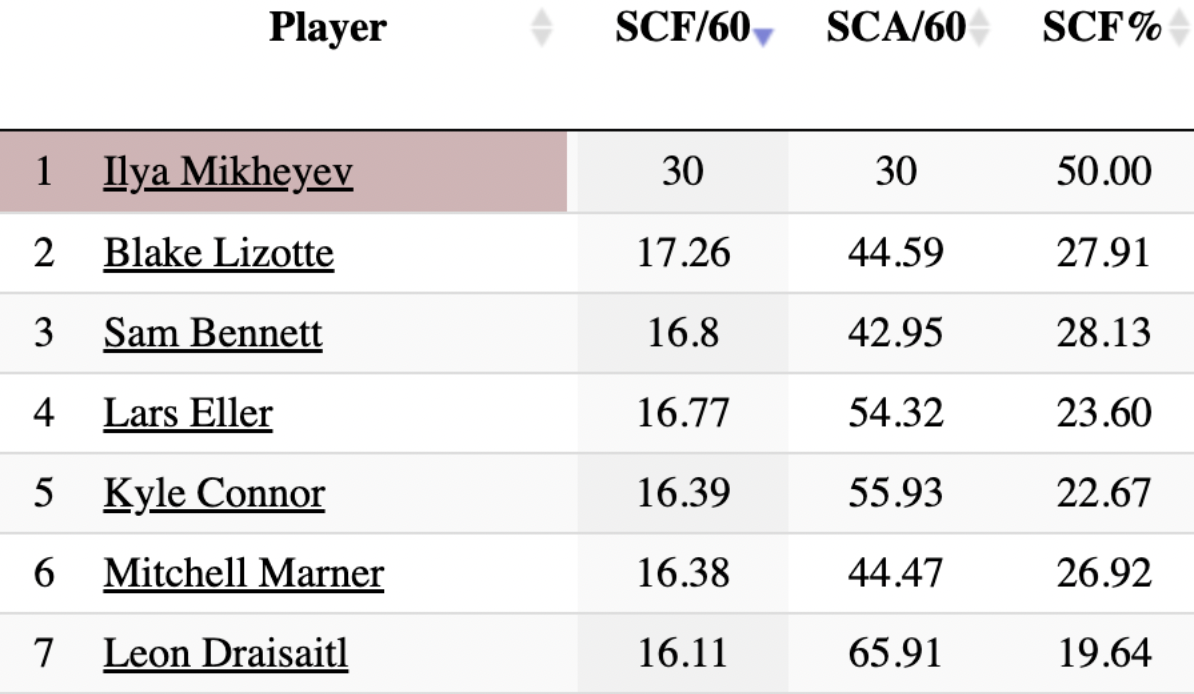Sort by the SCF% column header
The image size is (1194, 694).
1102,28
